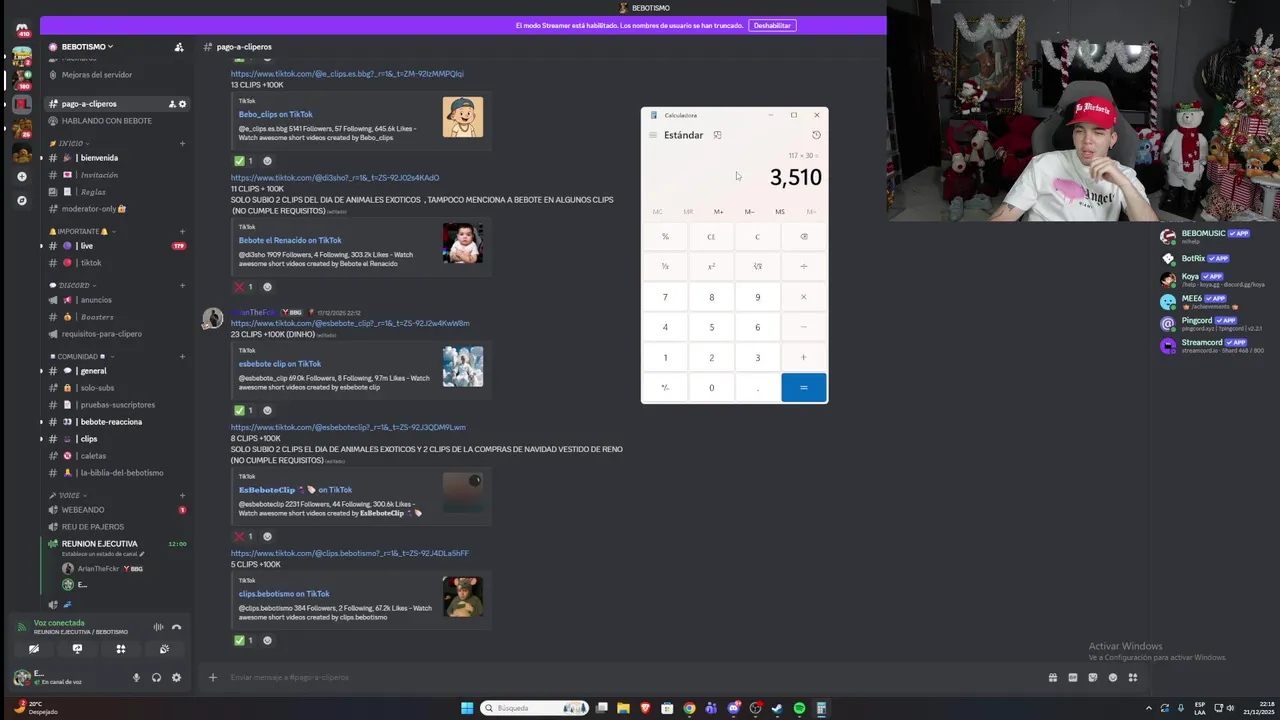
Task: Open clips.bebotismo on TikTok link
Action: (284, 594)
